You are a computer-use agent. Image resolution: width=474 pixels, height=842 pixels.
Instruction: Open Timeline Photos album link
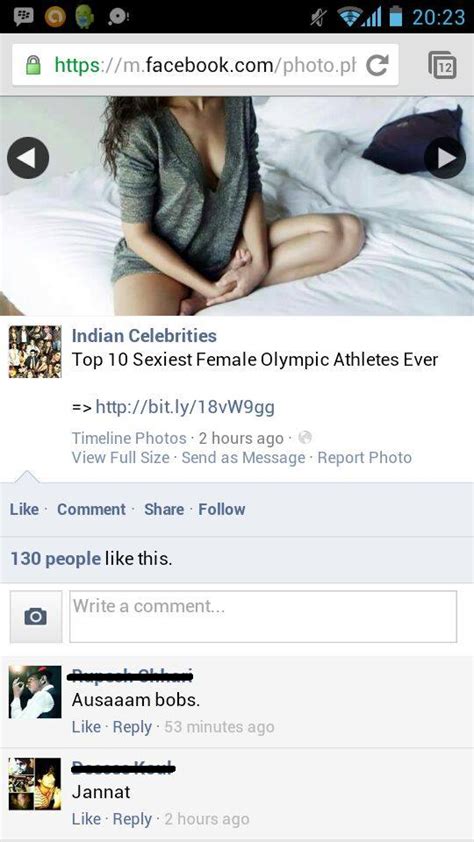129,438
